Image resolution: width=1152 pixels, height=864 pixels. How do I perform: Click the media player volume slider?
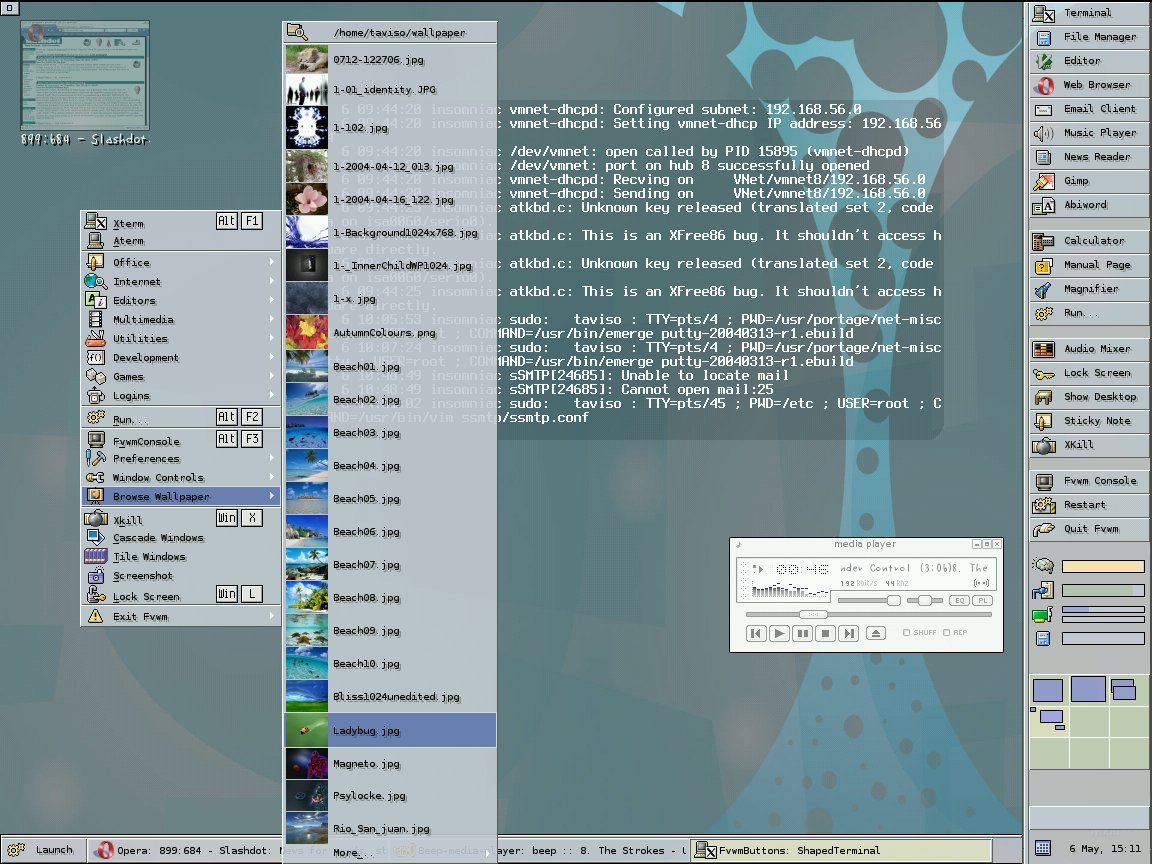[869, 600]
